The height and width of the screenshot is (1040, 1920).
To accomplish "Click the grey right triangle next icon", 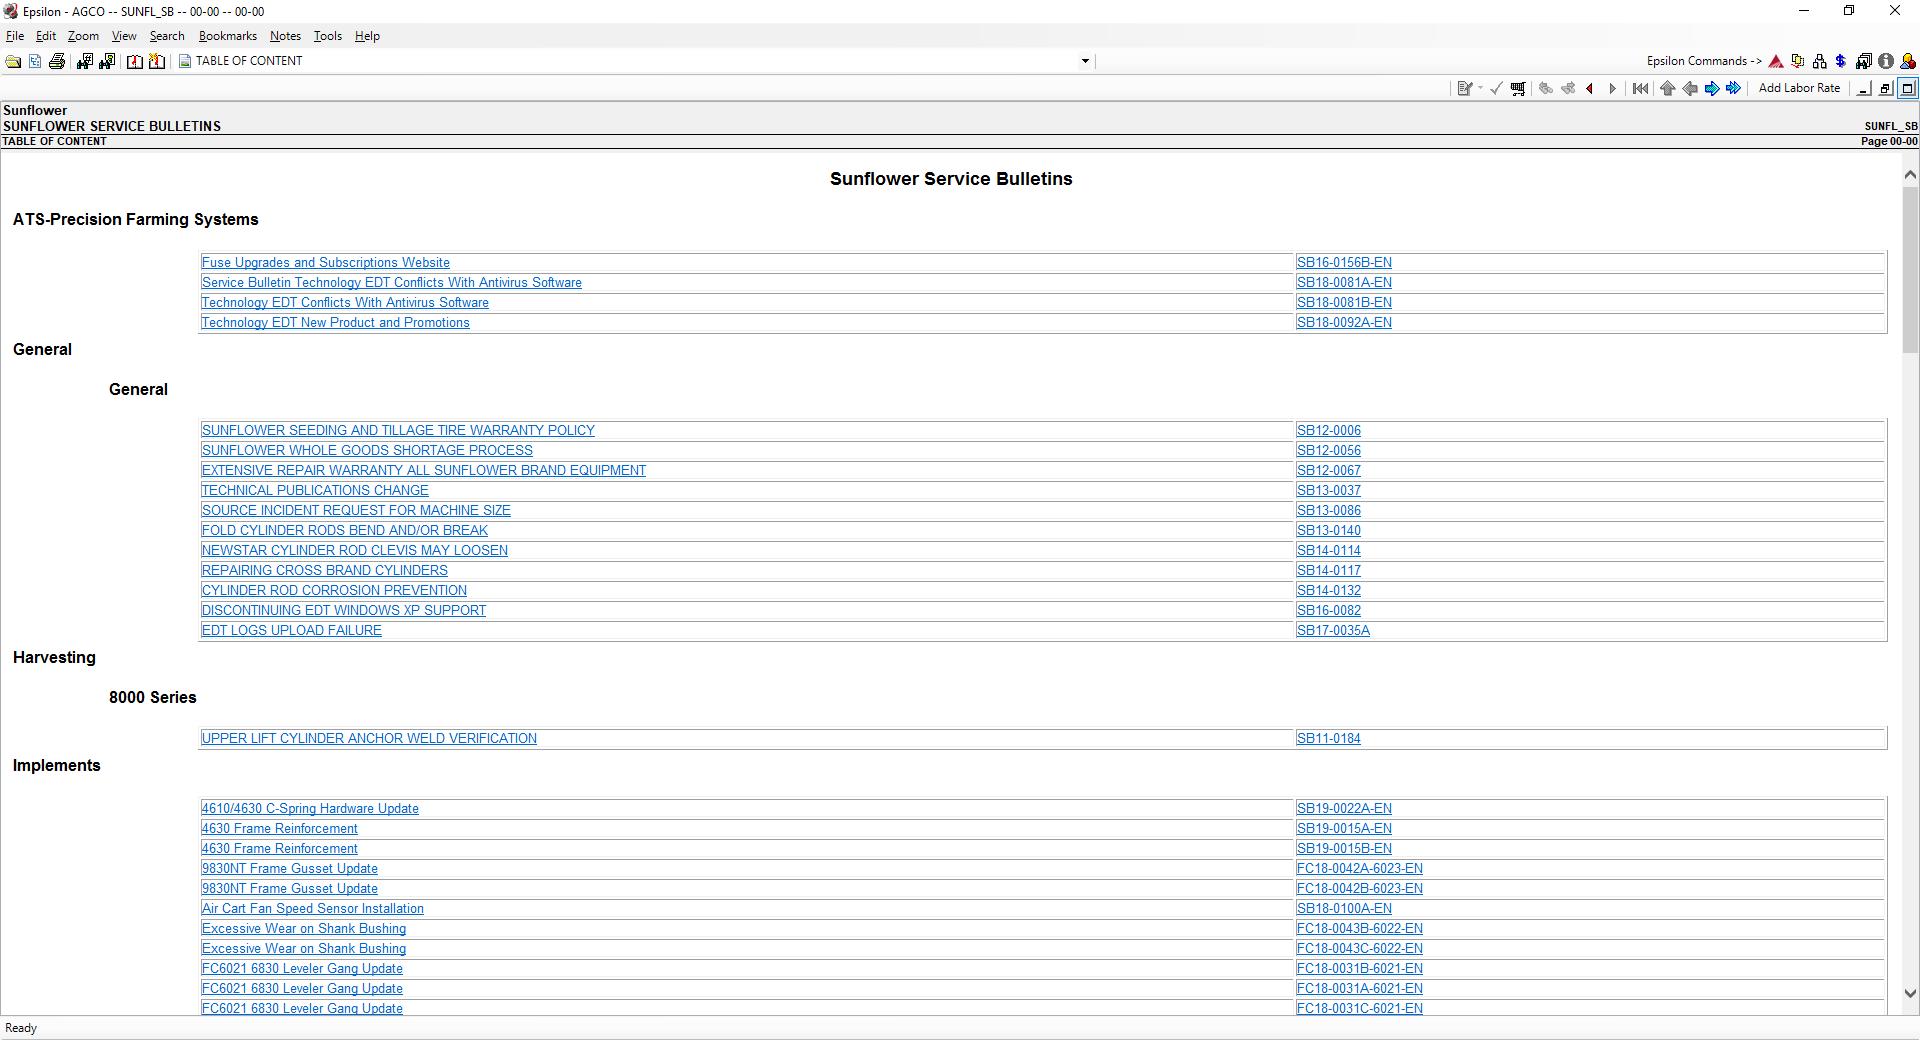I will point(1612,89).
